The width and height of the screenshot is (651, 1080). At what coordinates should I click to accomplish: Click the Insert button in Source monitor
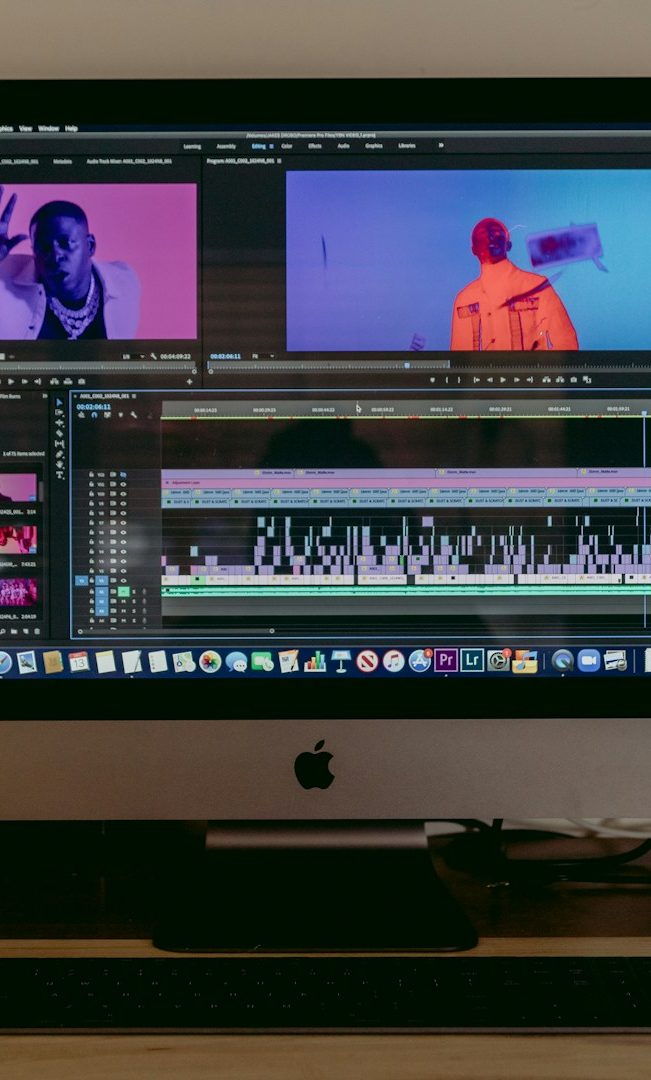(x=54, y=381)
